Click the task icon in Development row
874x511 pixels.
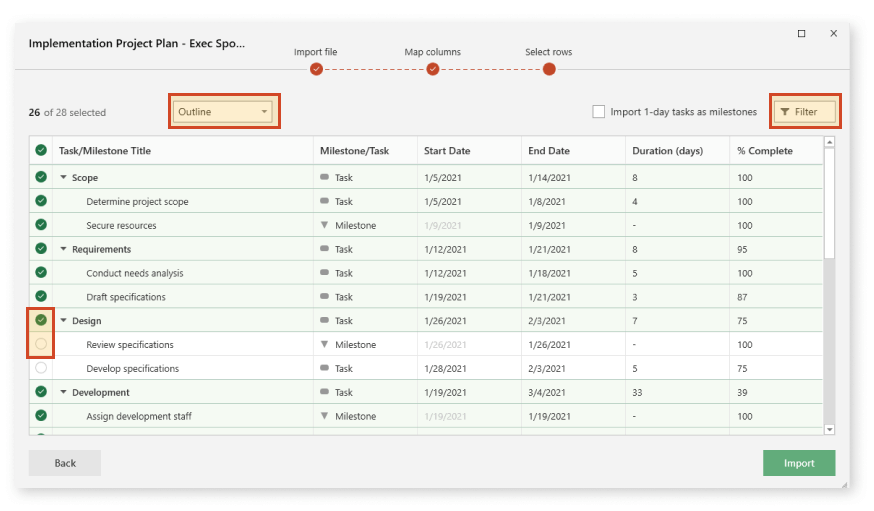324,392
